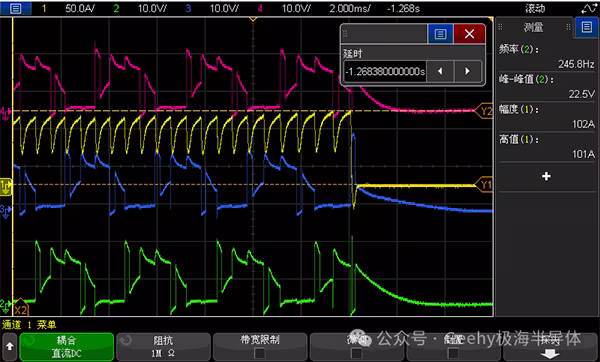Screen dimensions: 600x362
Task: Open the 探头 probe submenu arrow
Action: (x=550, y=354)
